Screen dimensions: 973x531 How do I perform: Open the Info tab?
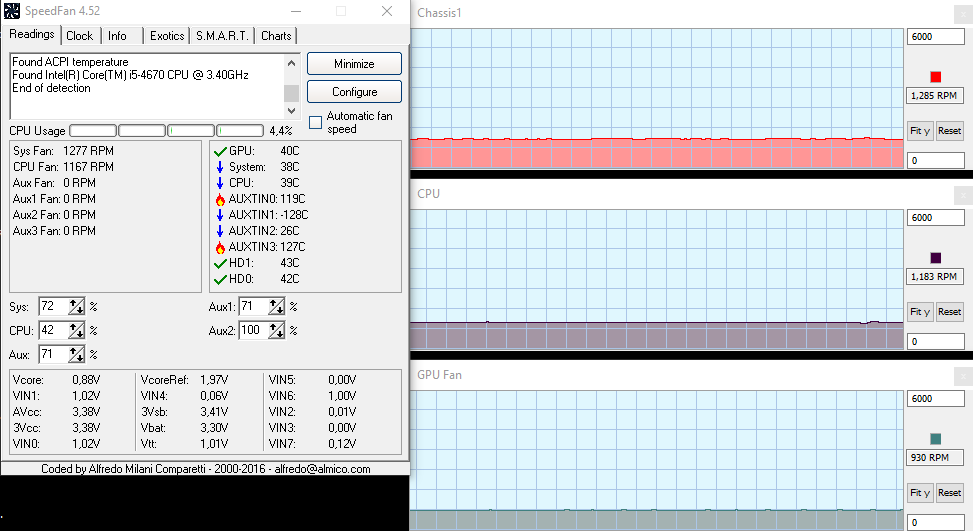(x=117, y=36)
